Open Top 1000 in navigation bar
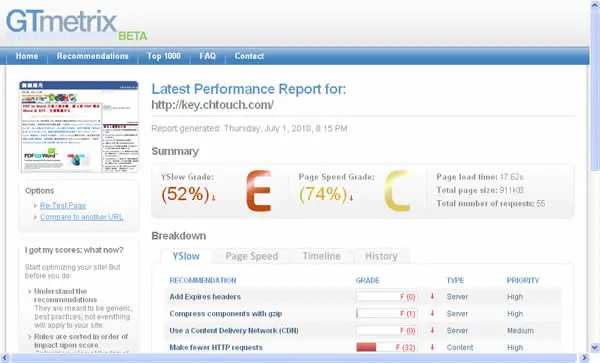Viewport: 600px width, 363px height. pyautogui.click(x=164, y=56)
